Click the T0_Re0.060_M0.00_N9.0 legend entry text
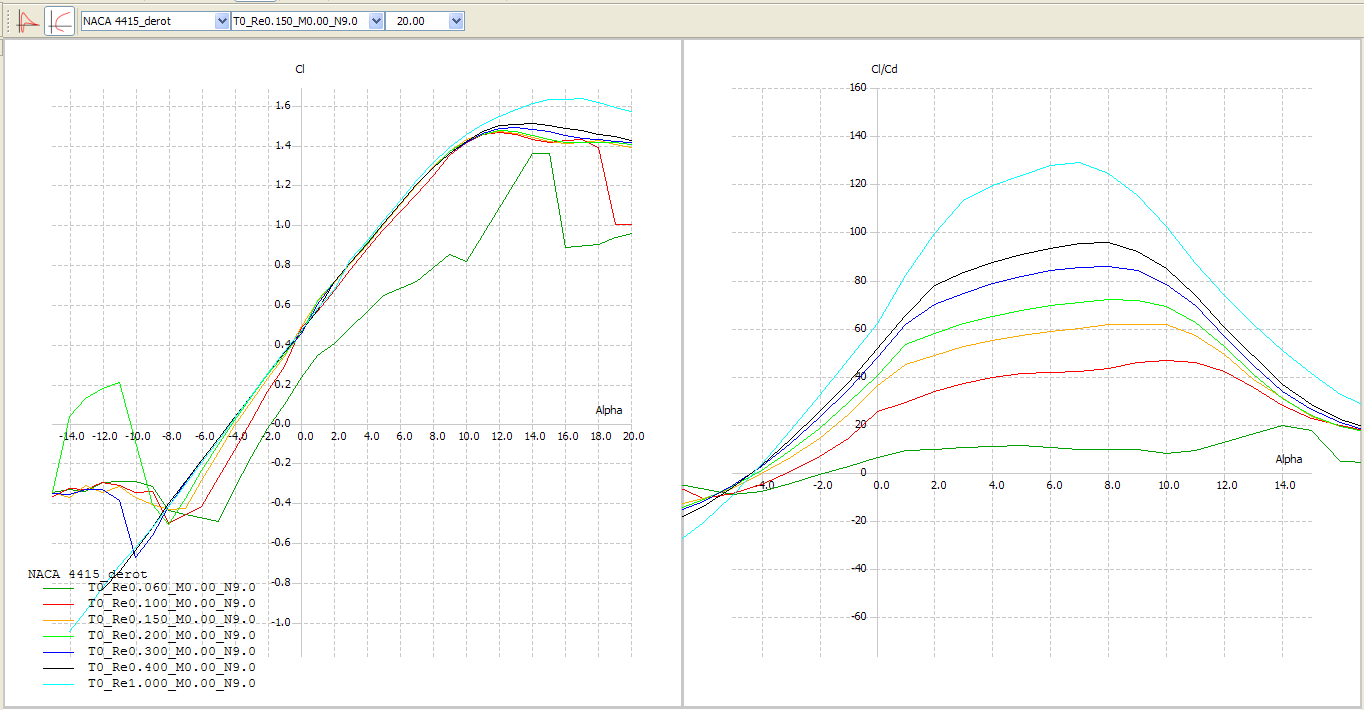The width and height of the screenshot is (1364, 710). 171,588
